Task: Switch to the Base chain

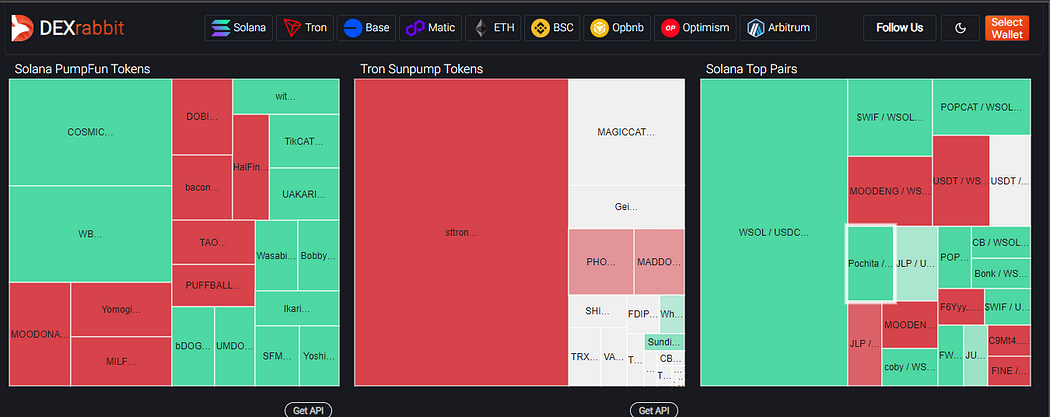Action: click(x=366, y=28)
